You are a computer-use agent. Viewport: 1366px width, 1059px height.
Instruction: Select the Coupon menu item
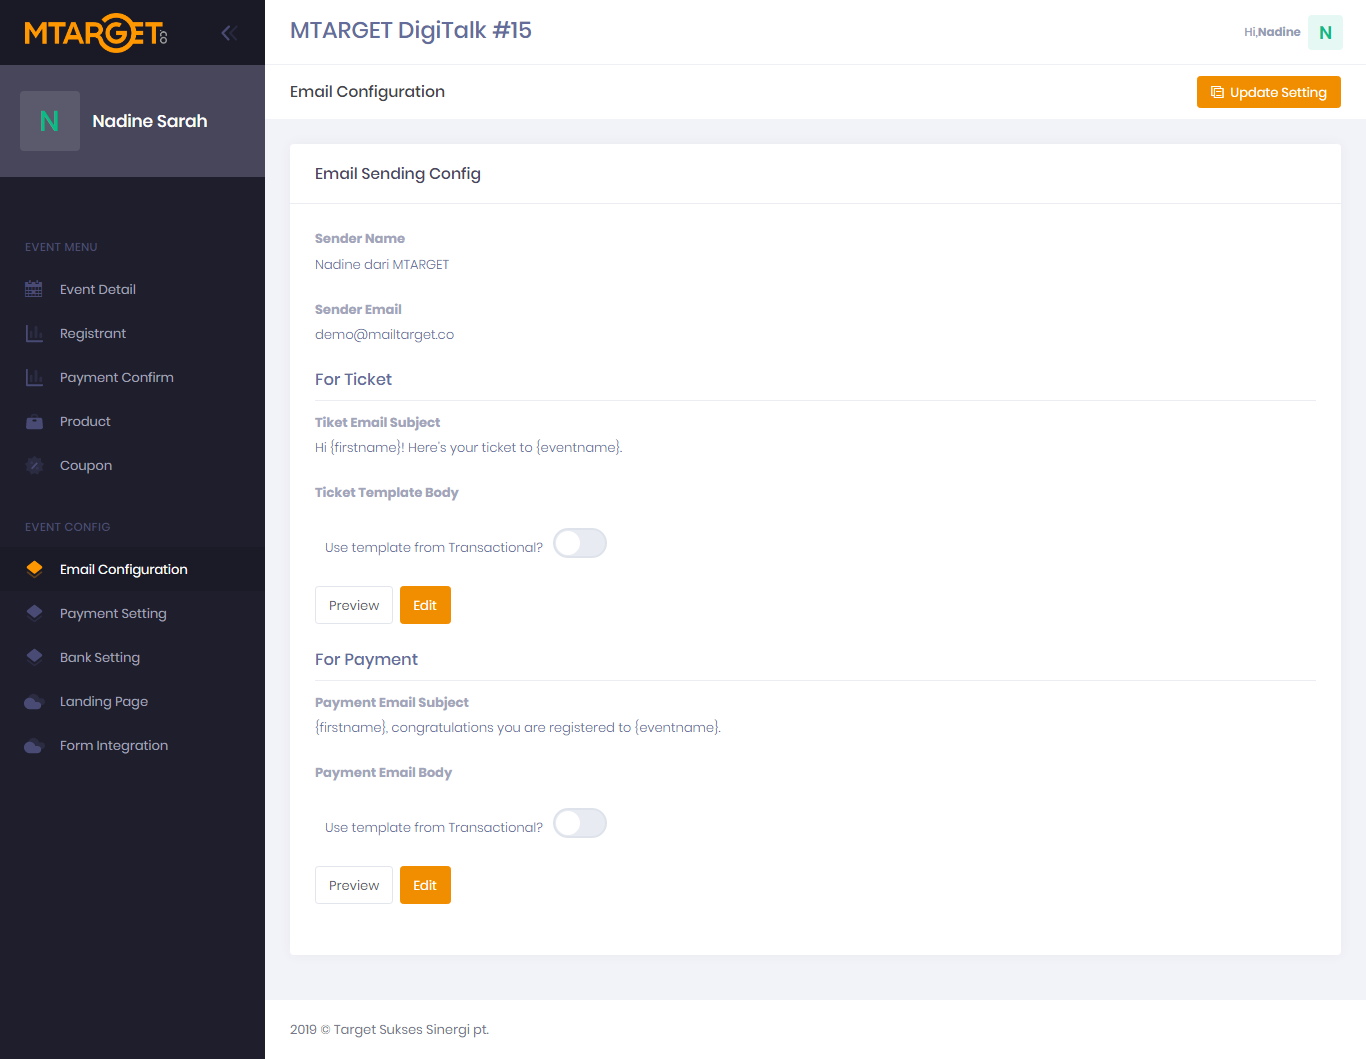132,465
